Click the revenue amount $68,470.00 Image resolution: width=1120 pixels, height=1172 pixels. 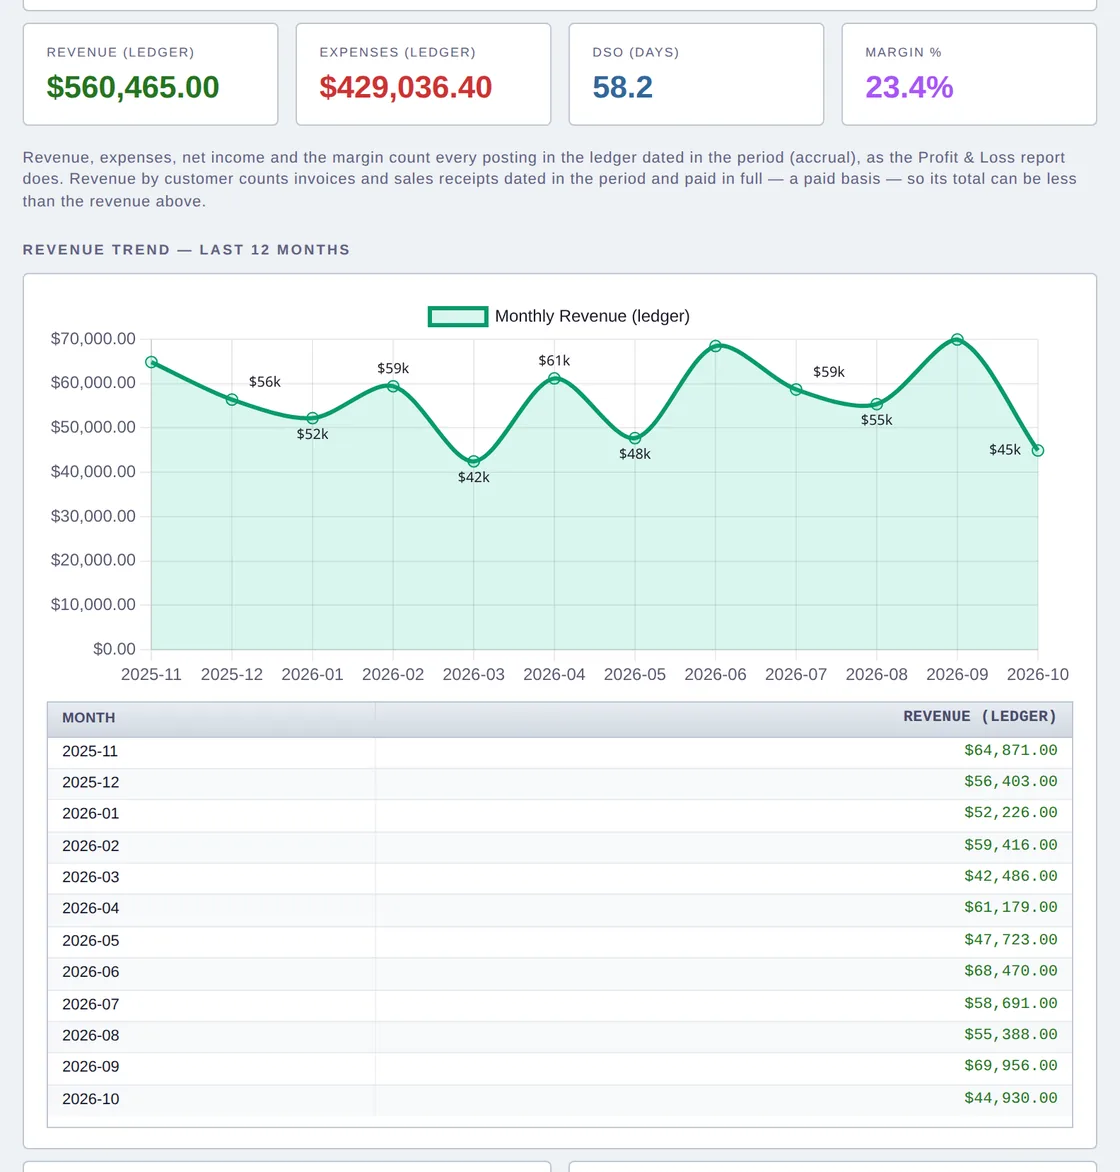(x=1011, y=971)
